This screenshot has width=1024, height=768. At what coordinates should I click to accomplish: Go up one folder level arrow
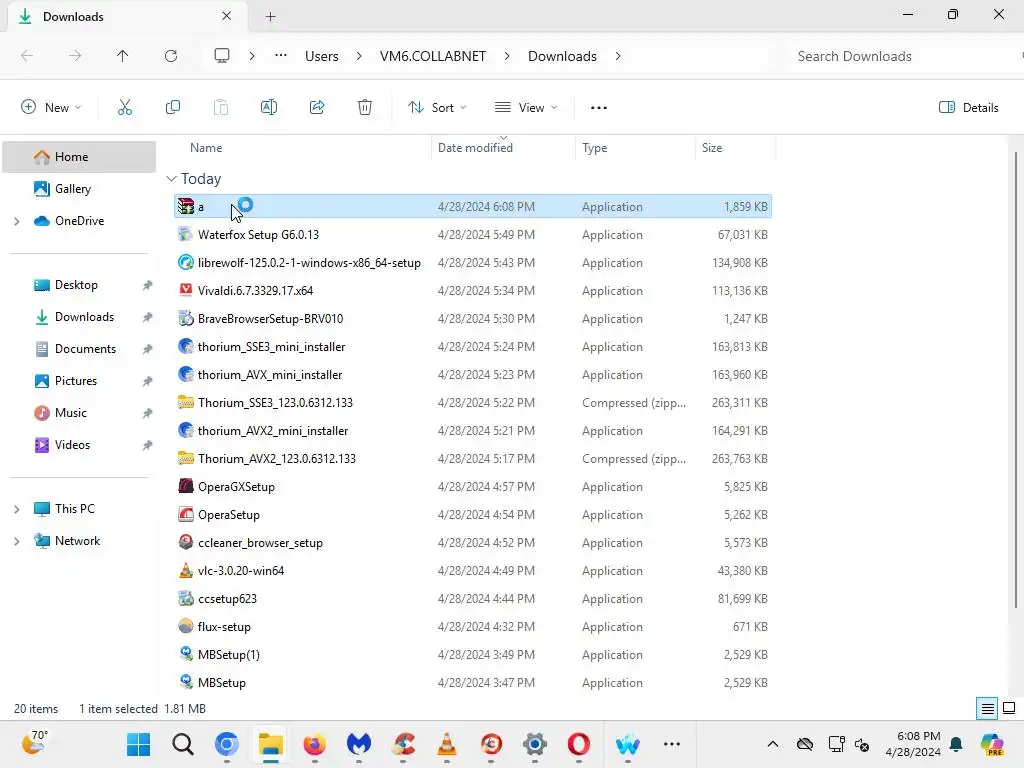pyautogui.click(x=123, y=56)
